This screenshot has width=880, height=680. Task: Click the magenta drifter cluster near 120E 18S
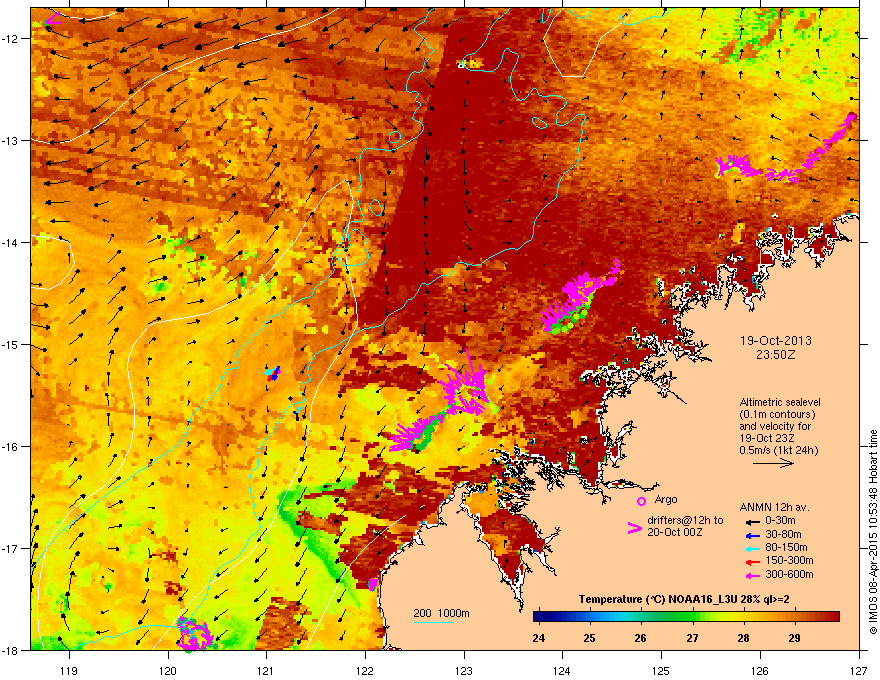tap(195, 634)
